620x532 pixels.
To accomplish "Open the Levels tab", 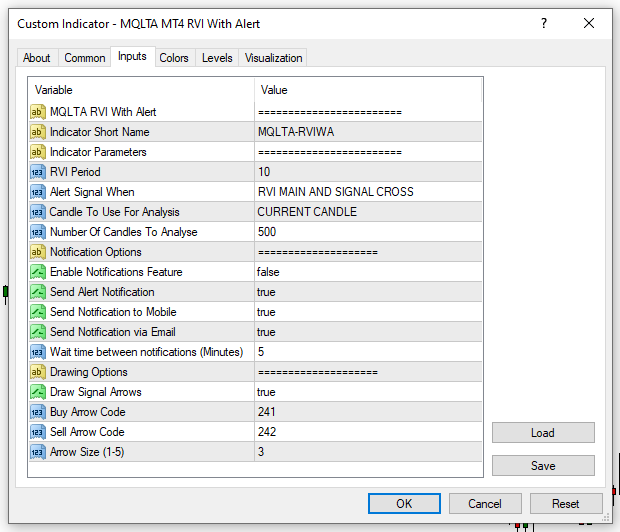I will click(217, 58).
